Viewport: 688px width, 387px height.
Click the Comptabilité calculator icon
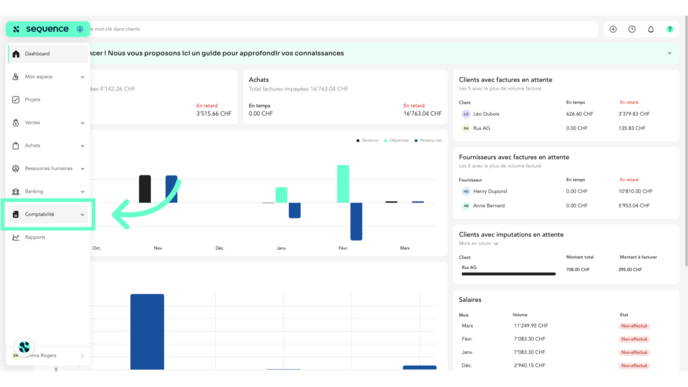click(x=16, y=214)
